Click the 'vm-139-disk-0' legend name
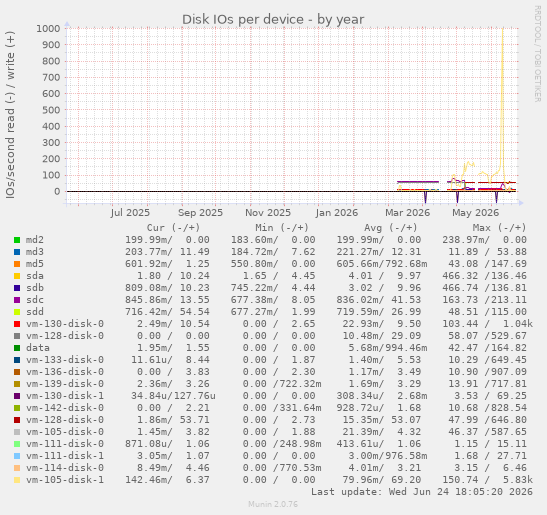This screenshot has height=515, width=547. 65,383
